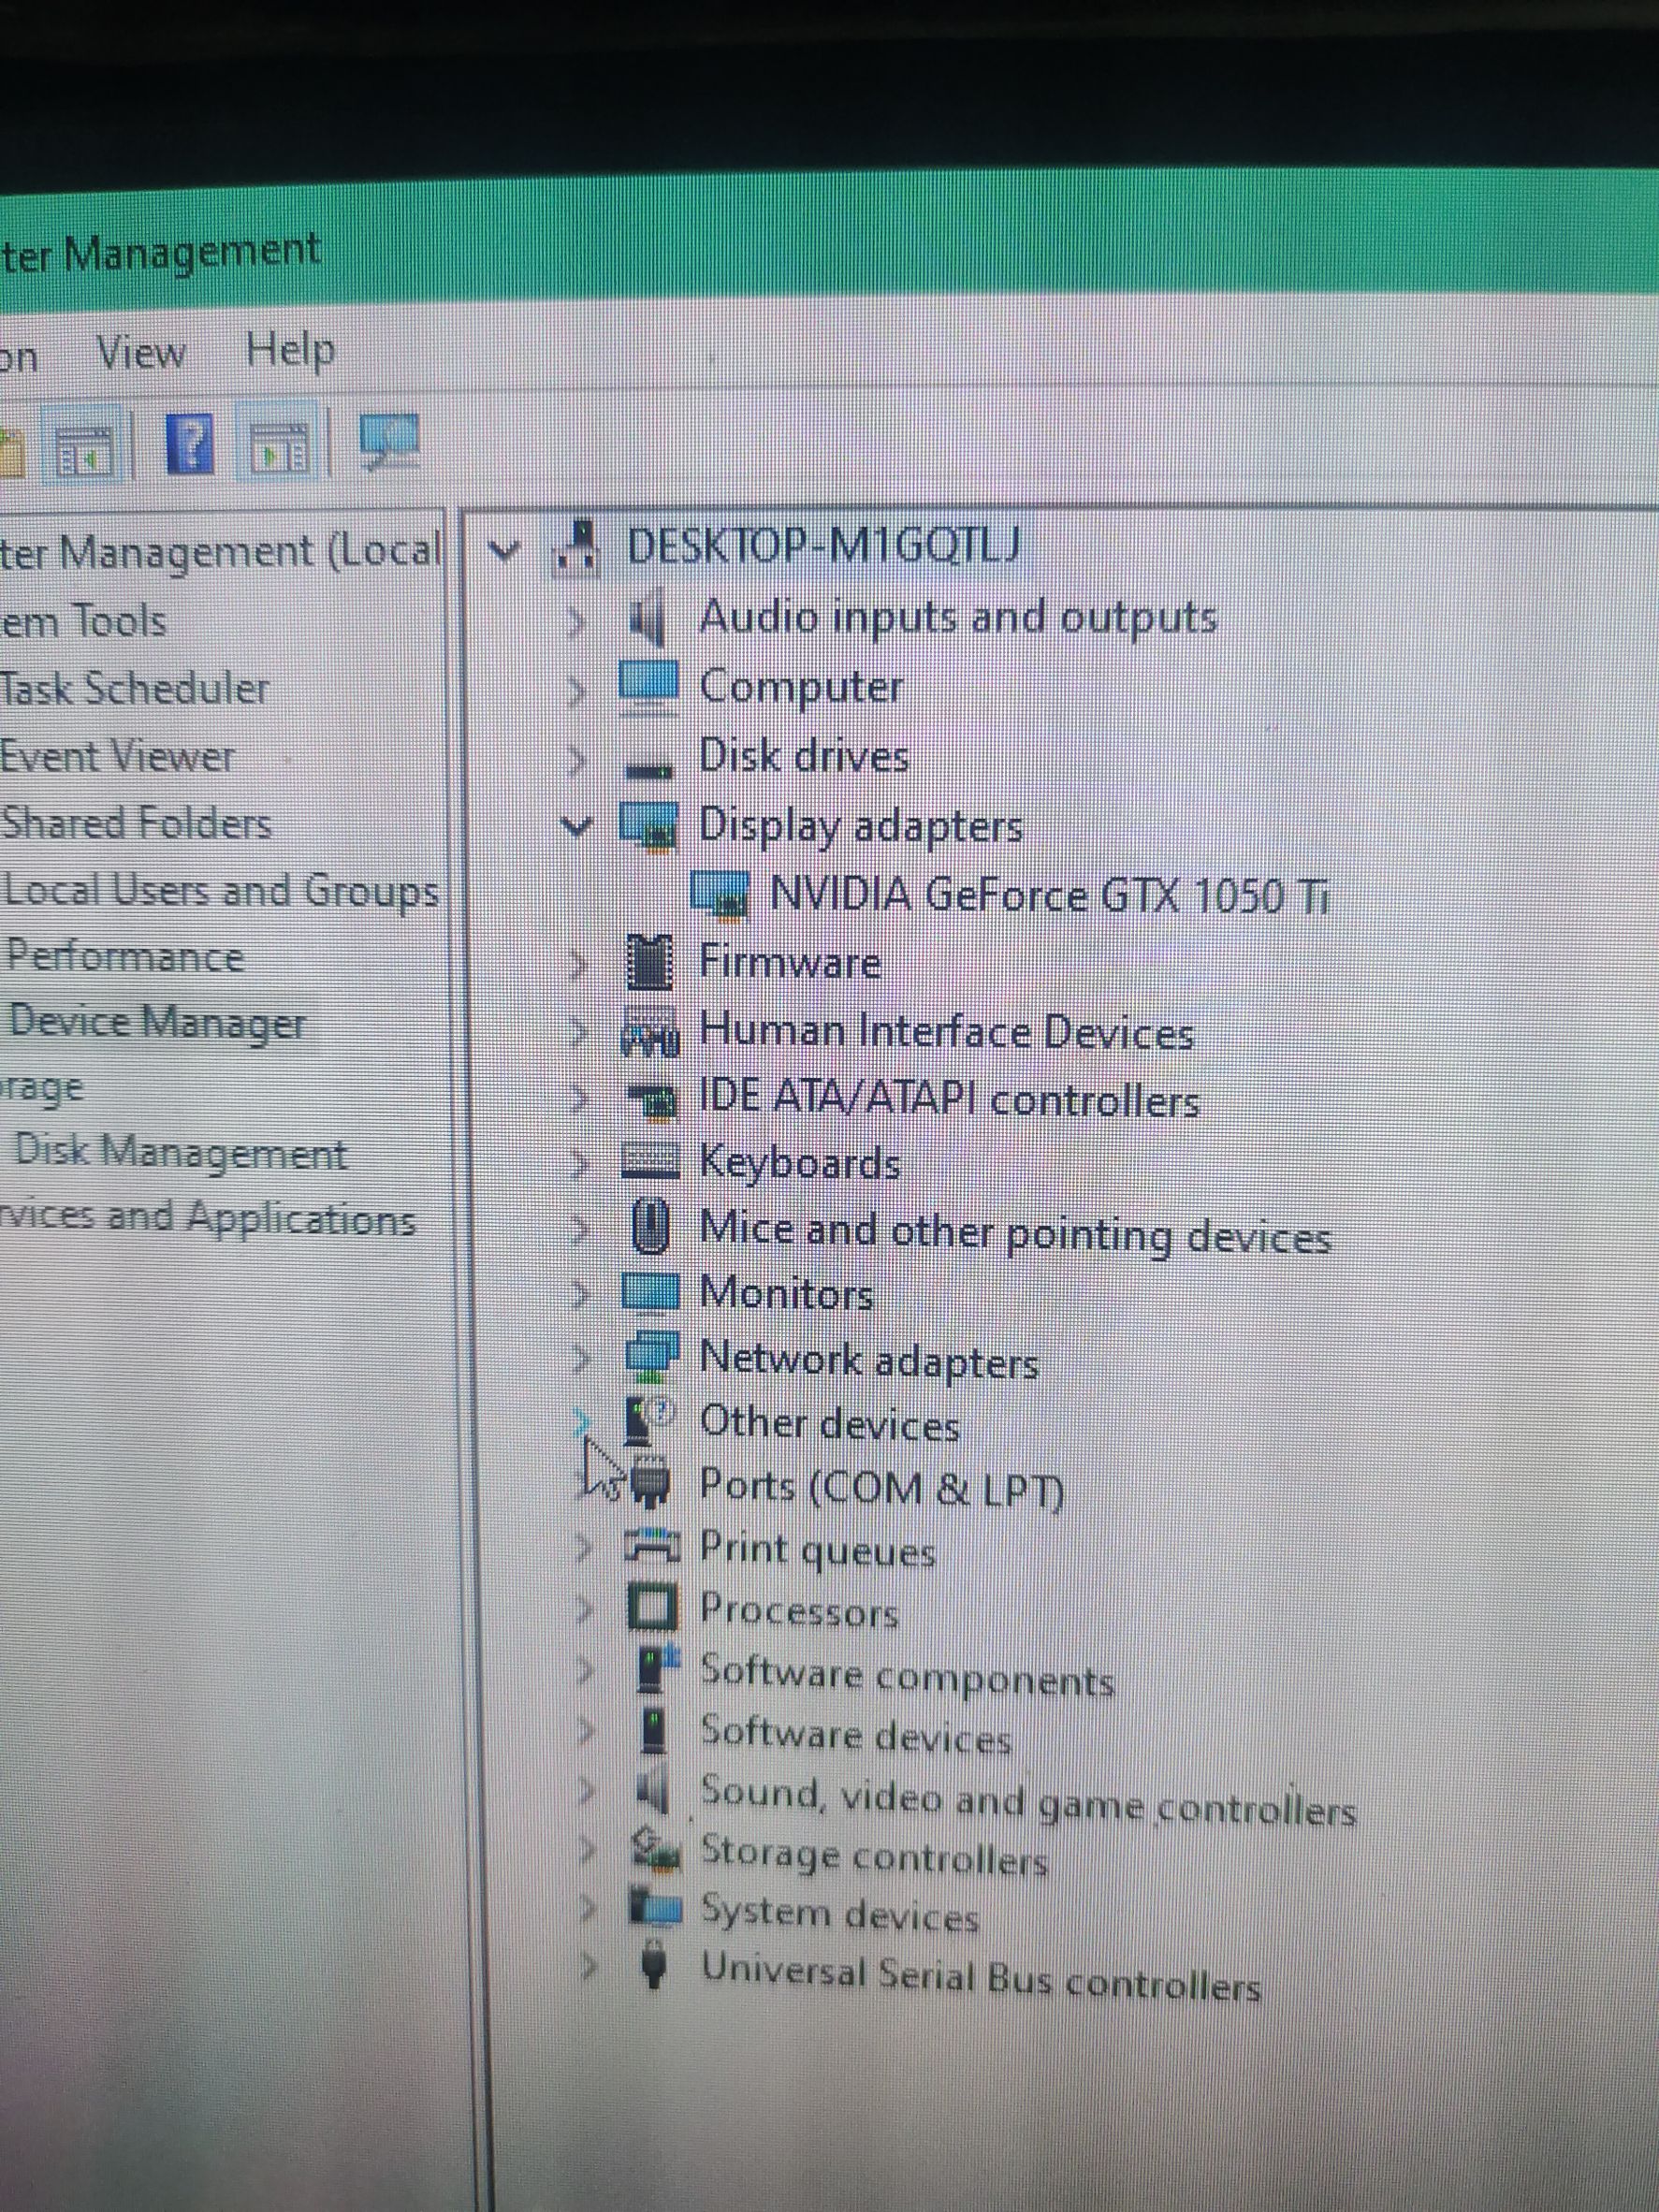Click the scan for hardware changes monitor icon
This screenshot has width=1659, height=2212.
pos(391,441)
